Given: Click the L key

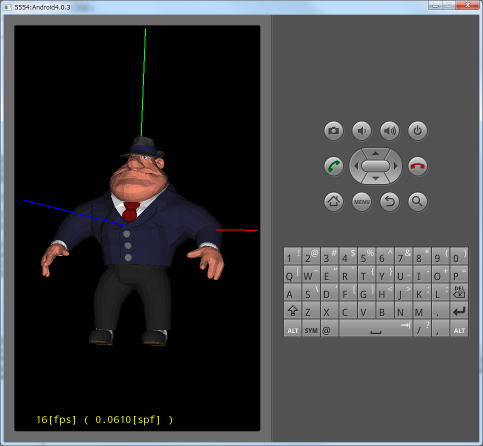Looking at the screenshot, I should coord(440,292).
